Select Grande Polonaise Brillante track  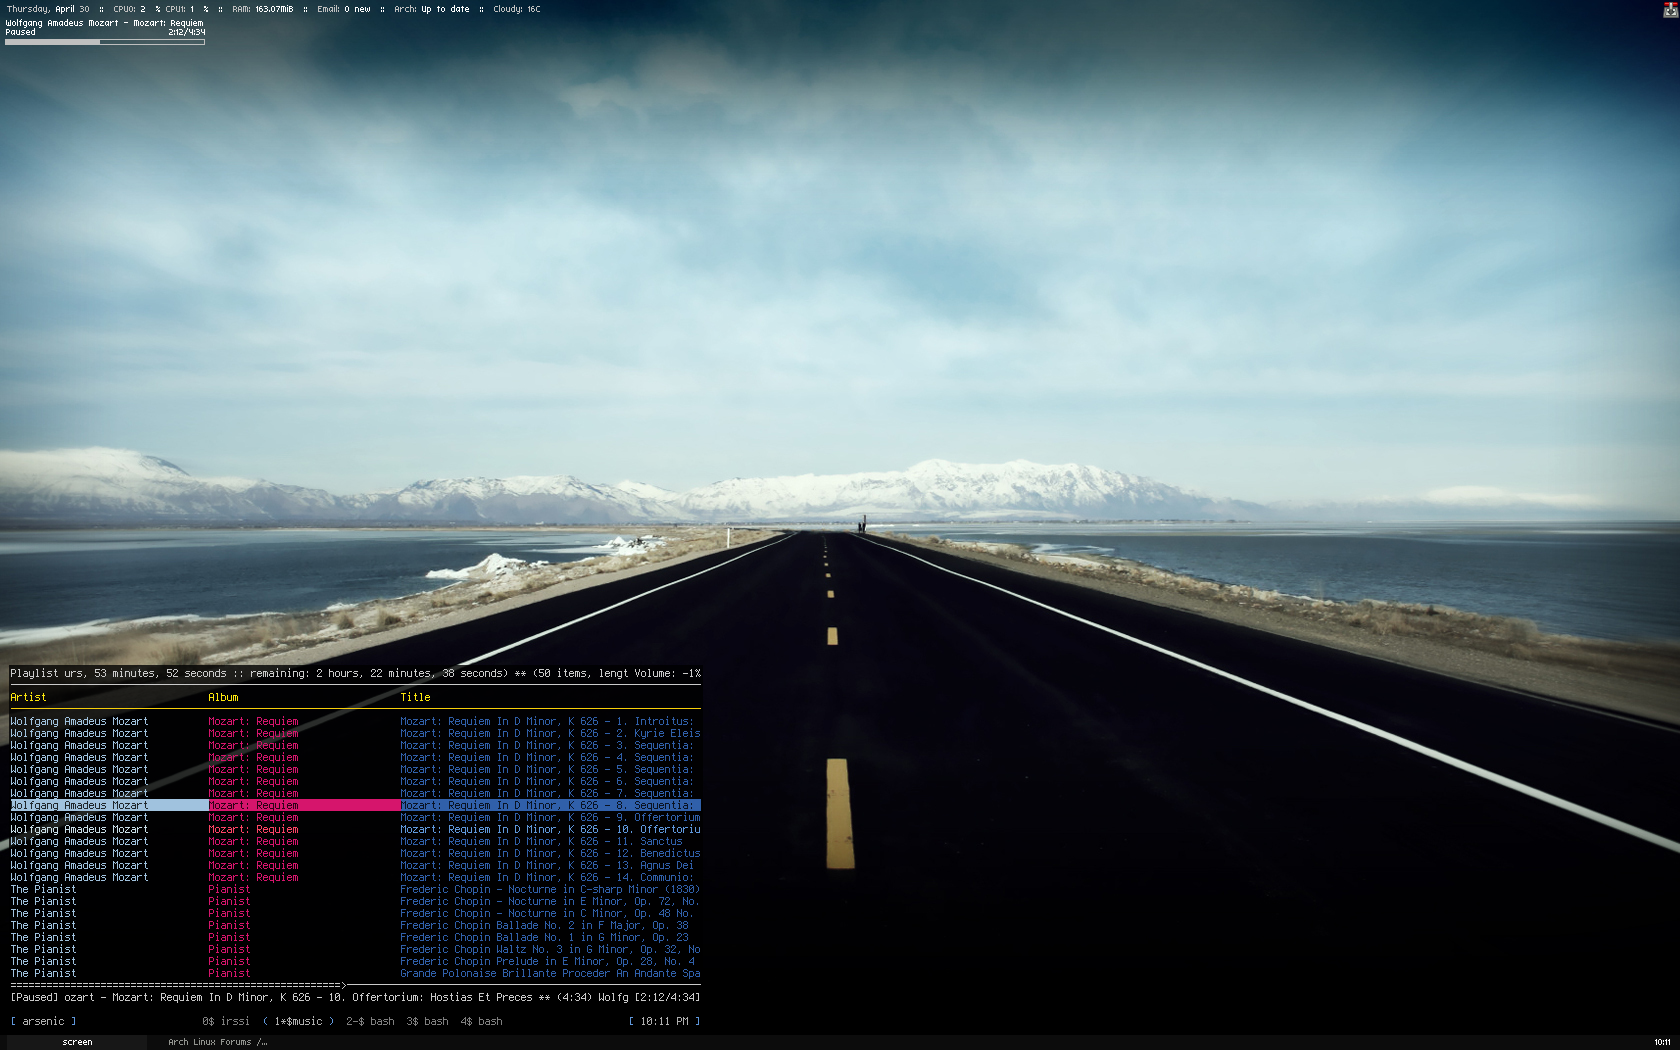pos(549,973)
